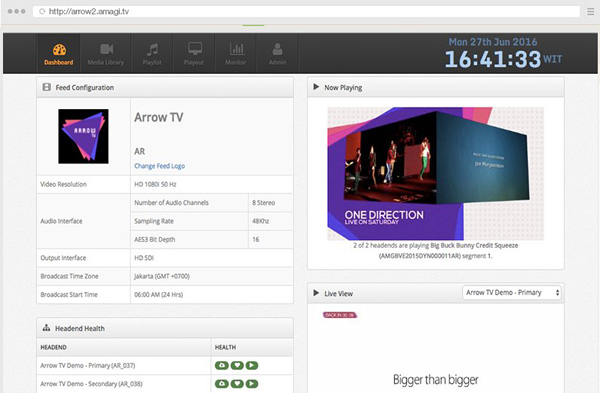Image resolution: width=600 pixels, height=393 pixels.
Task: Click Arrow TV Demo - Secondary (AR_038) row
Action: (165, 383)
